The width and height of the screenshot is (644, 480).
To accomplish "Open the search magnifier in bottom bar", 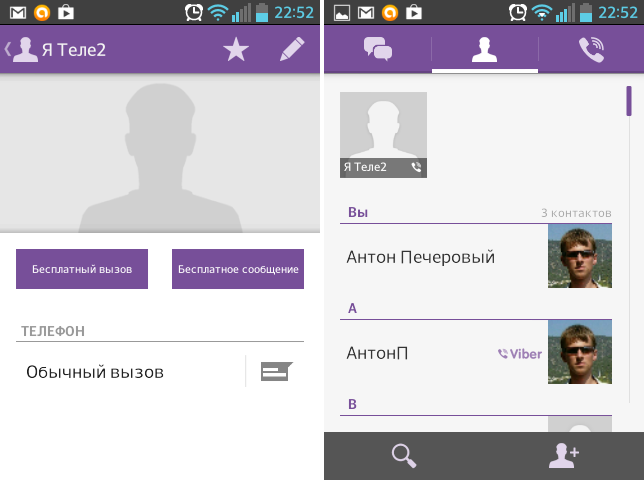I will coord(403,456).
